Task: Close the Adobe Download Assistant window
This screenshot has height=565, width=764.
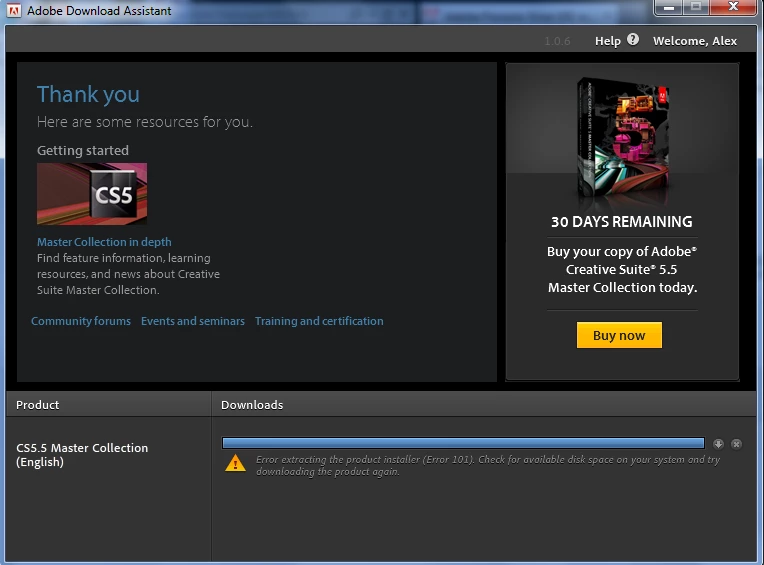Action: coord(733,7)
